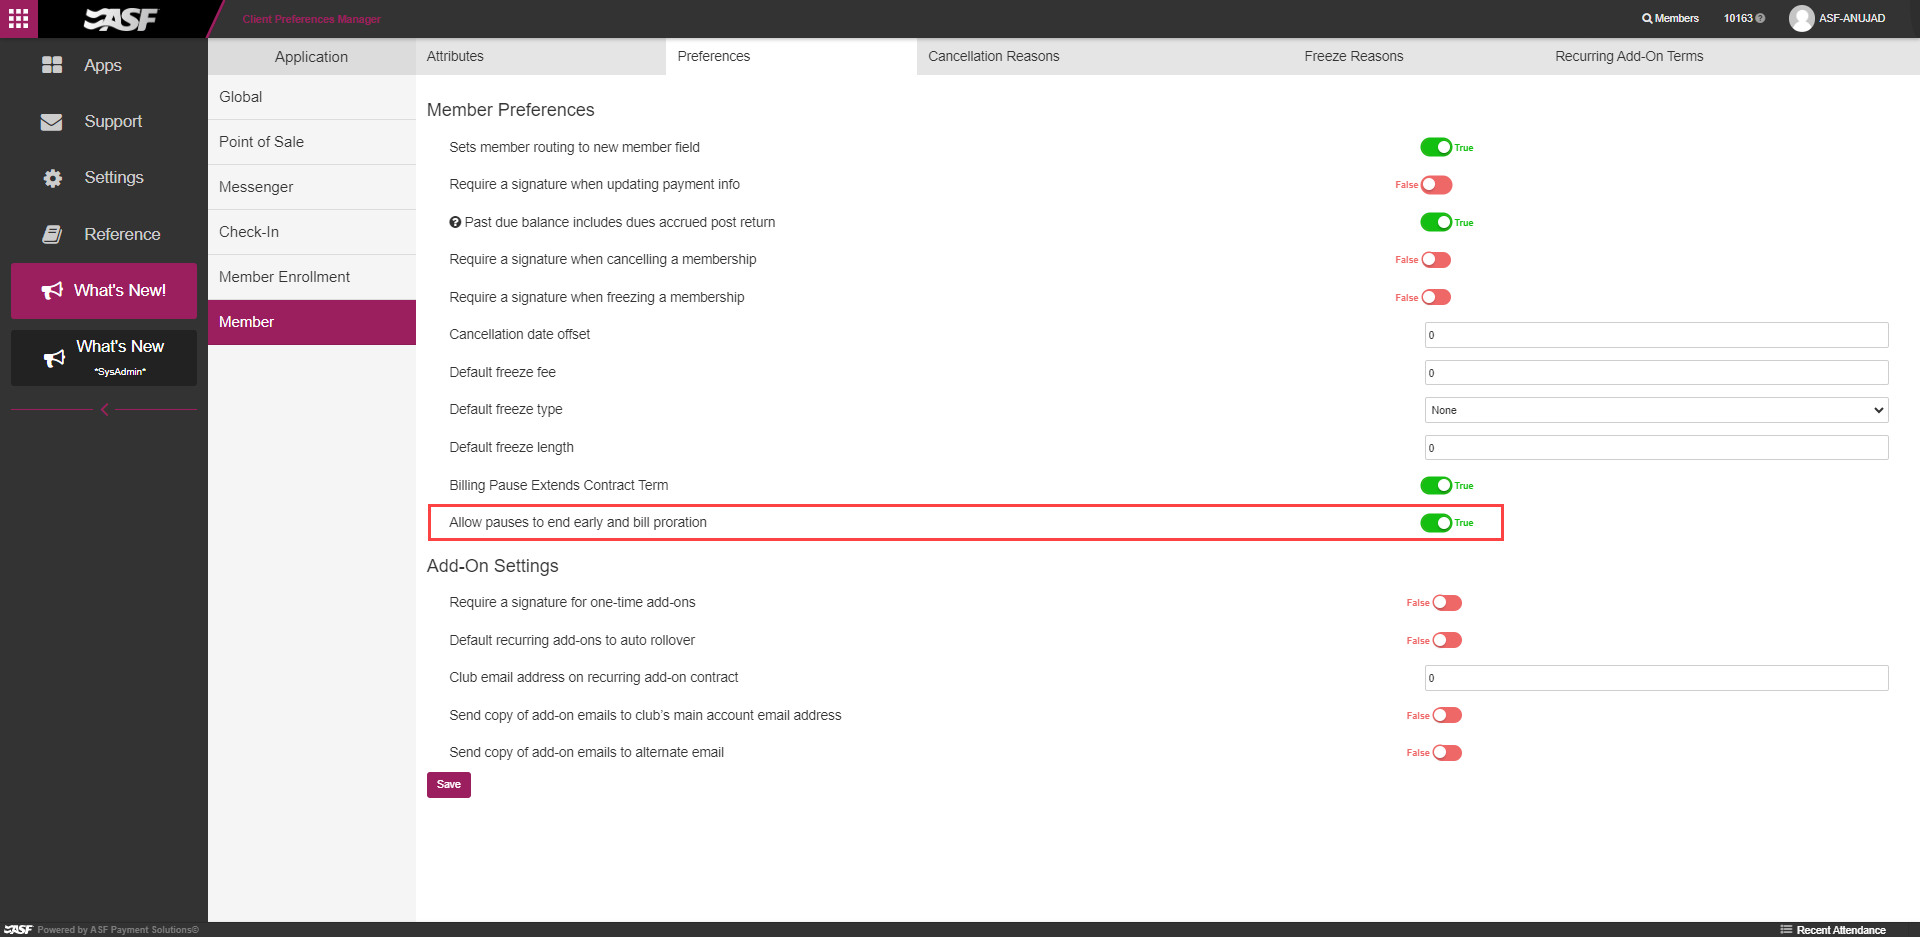
Task: Click the Apps tiles icon in sidebar
Action: 52,65
